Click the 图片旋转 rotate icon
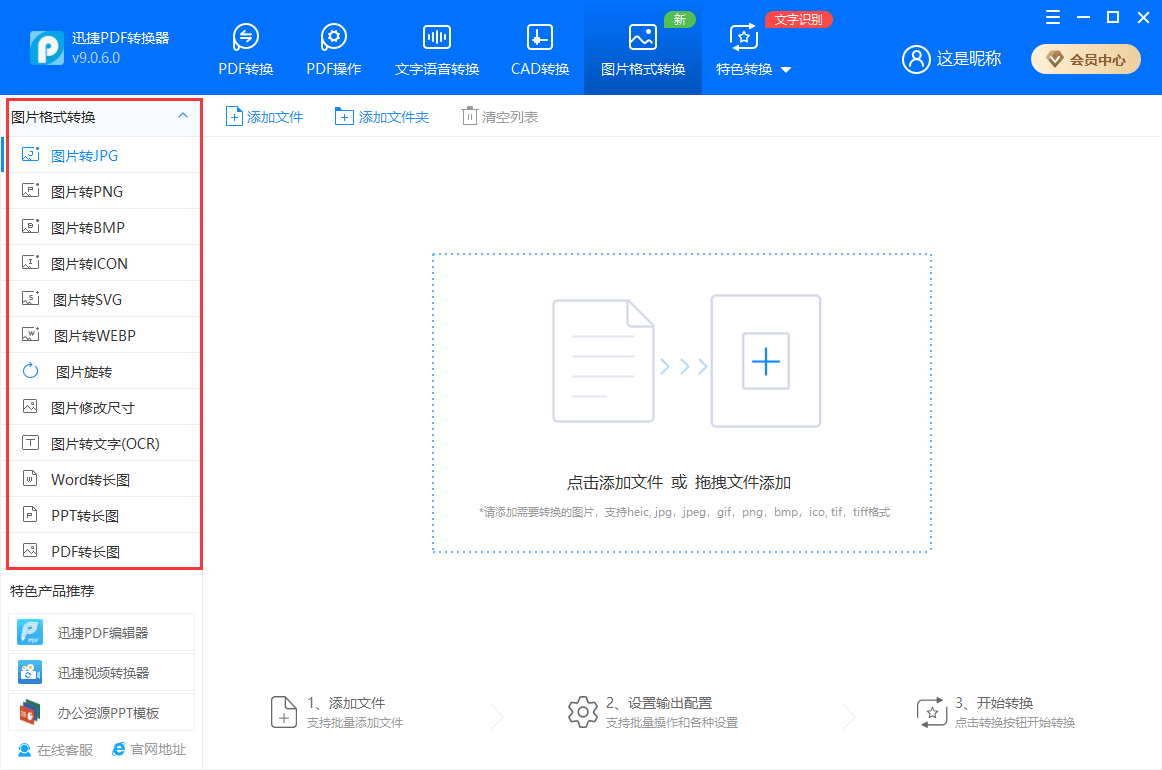The height and width of the screenshot is (770, 1162). [31, 371]
